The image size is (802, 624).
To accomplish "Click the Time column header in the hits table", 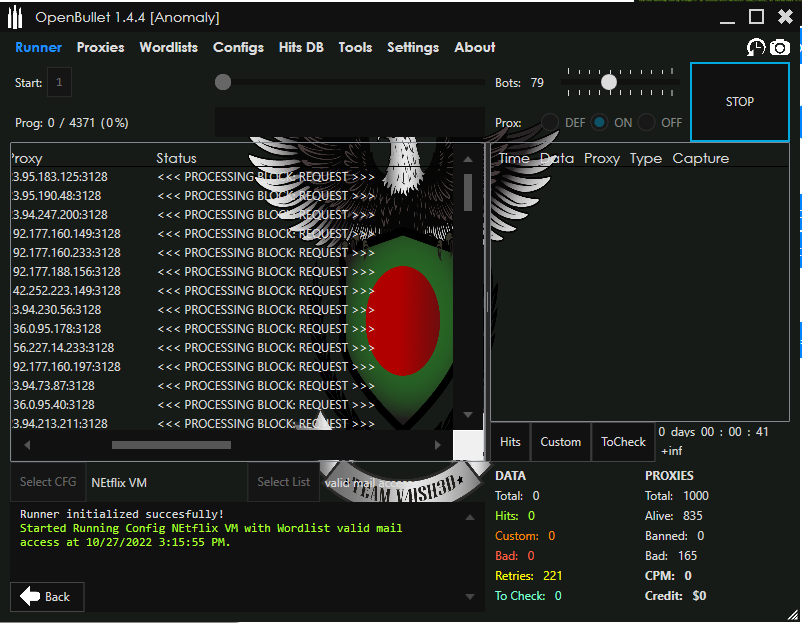I will 514,159.
